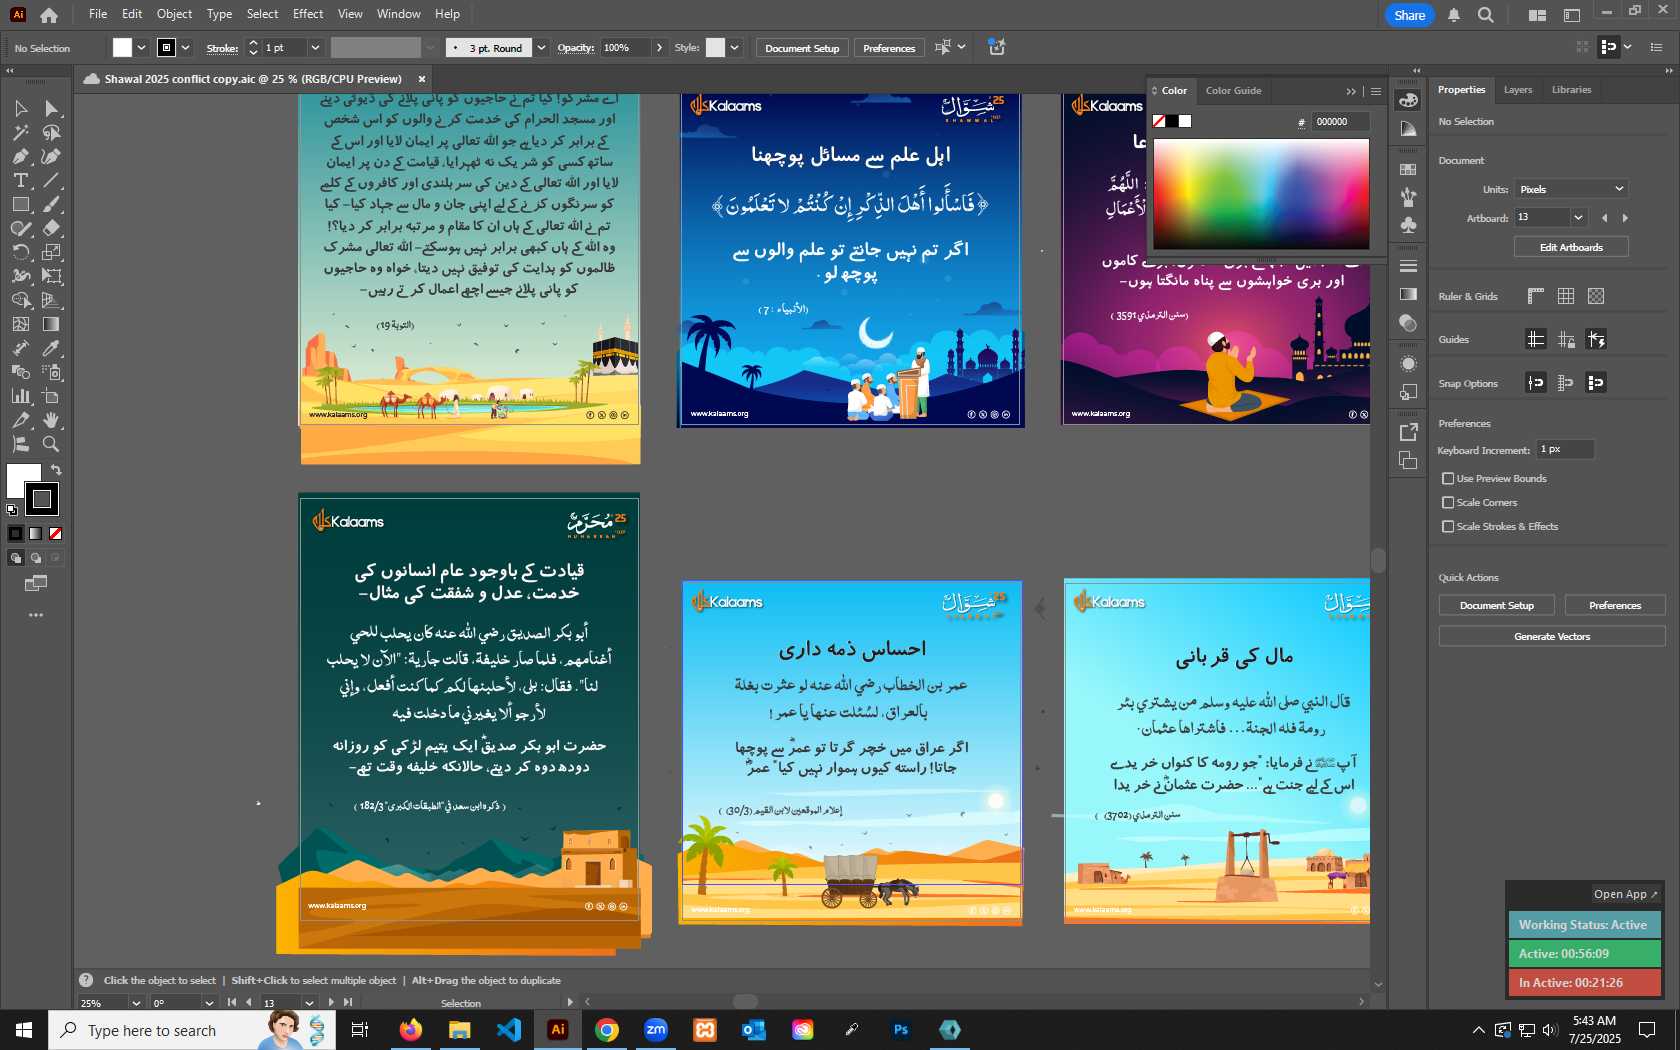The image size is (1680, 1050).
Task: Select the Column Graph tool
Action: click(21, 396)
